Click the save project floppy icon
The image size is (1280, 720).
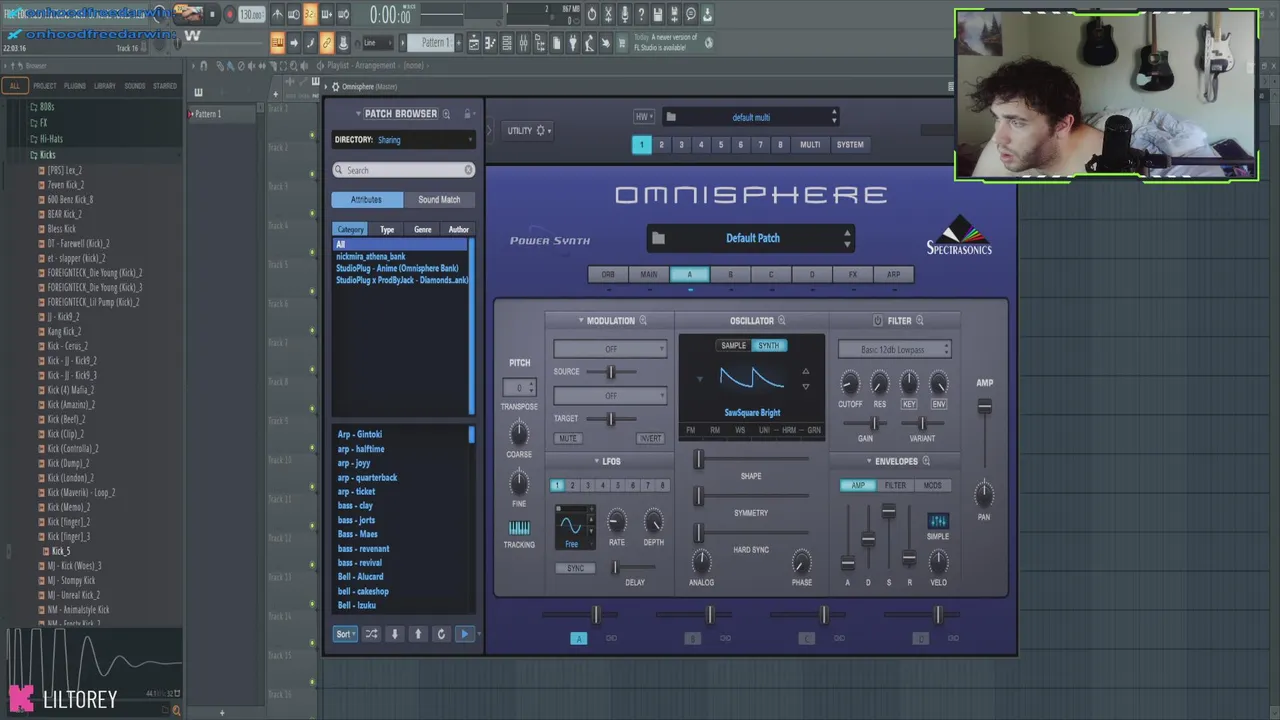click(658, 14)
